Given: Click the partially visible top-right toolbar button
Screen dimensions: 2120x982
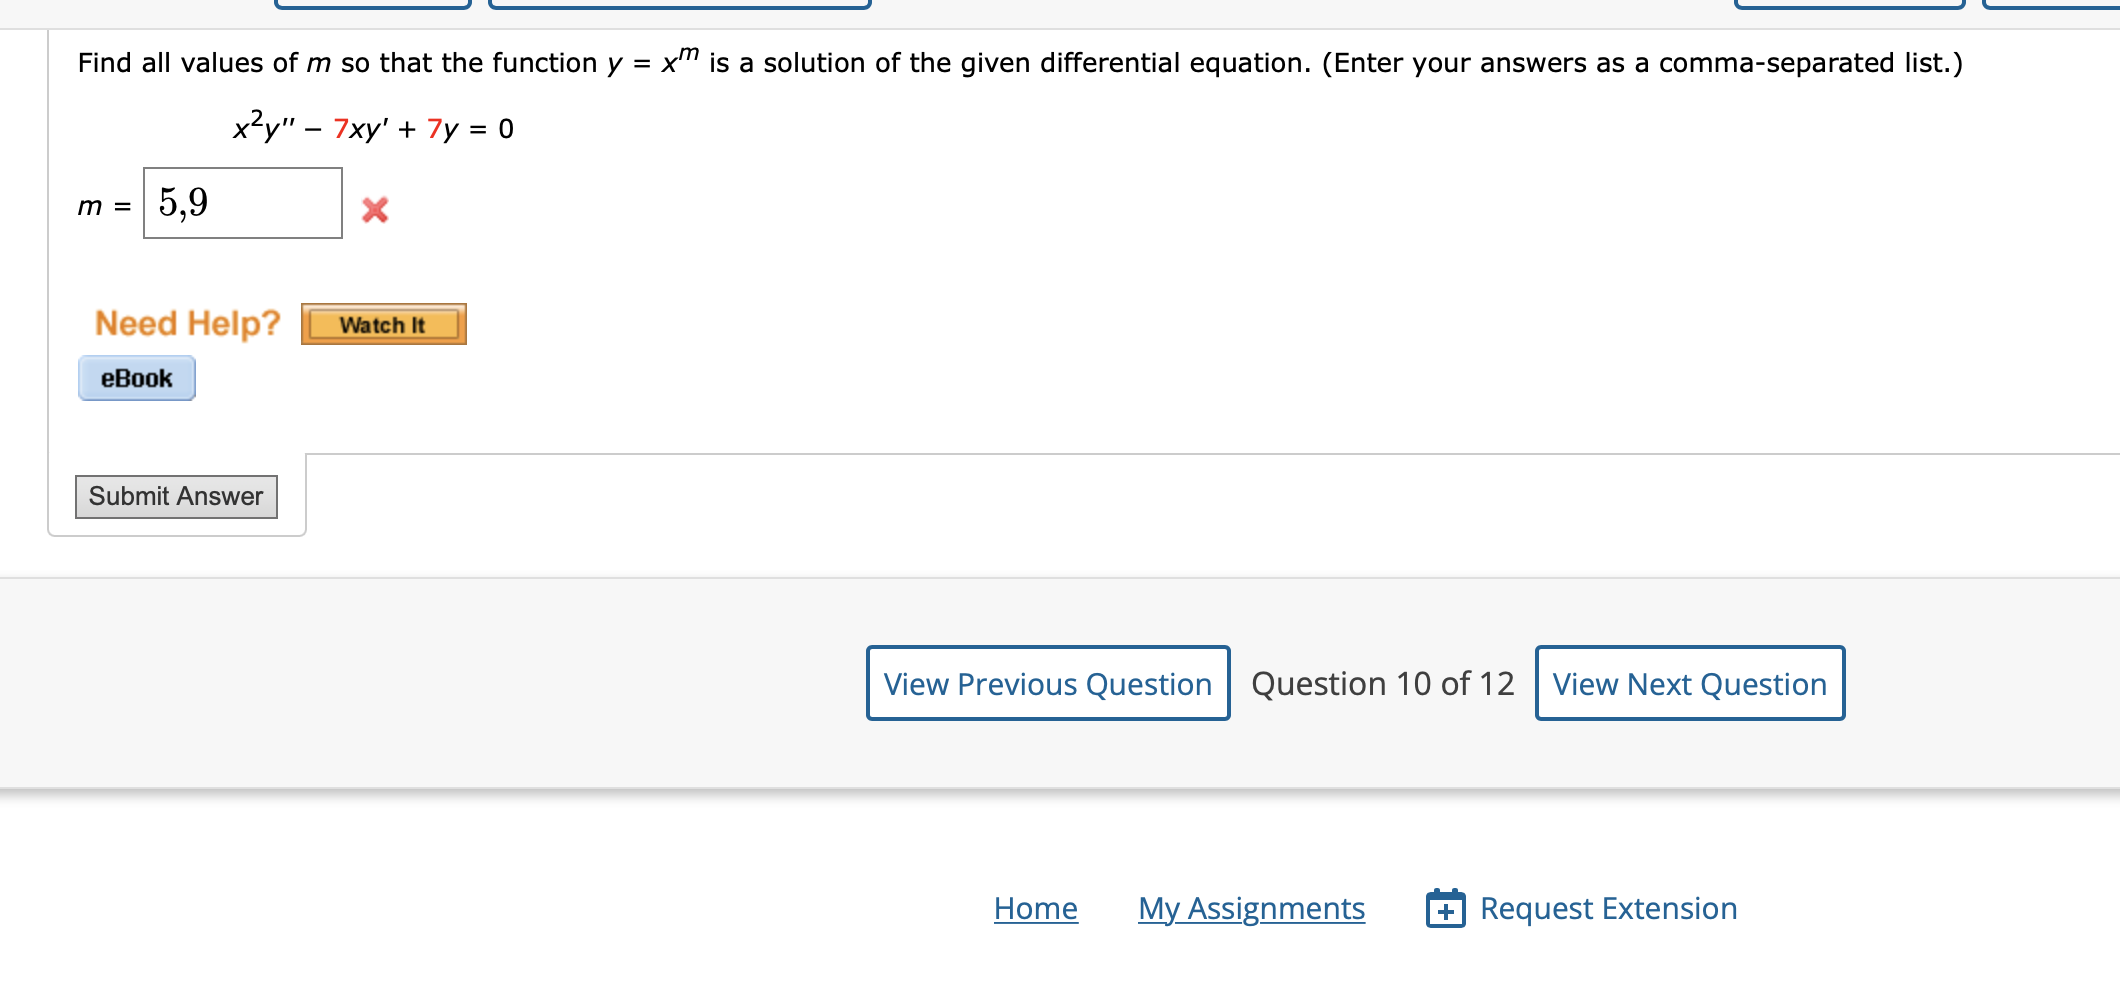Looking at the screenshot, I should click(1848, 5).
